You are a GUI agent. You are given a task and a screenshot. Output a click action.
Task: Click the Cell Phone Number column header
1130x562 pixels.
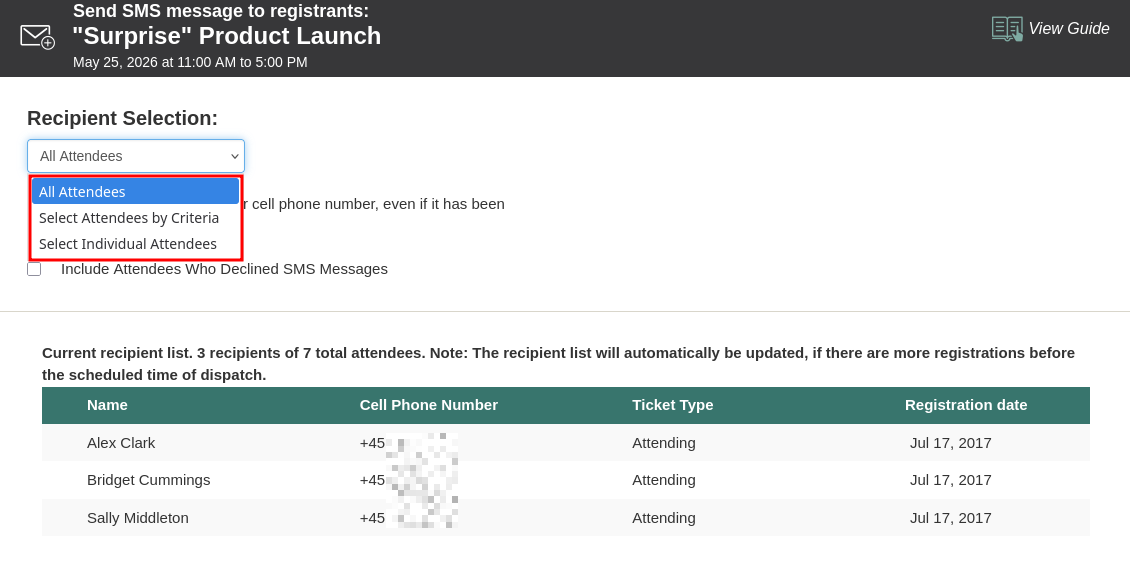pyautogui.click(x=428, y=405)
